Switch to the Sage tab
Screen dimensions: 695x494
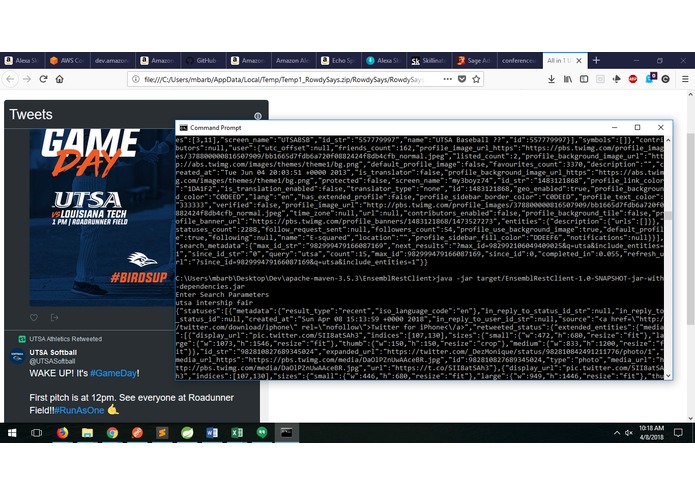pyautogui.click(x=474, y=61)
